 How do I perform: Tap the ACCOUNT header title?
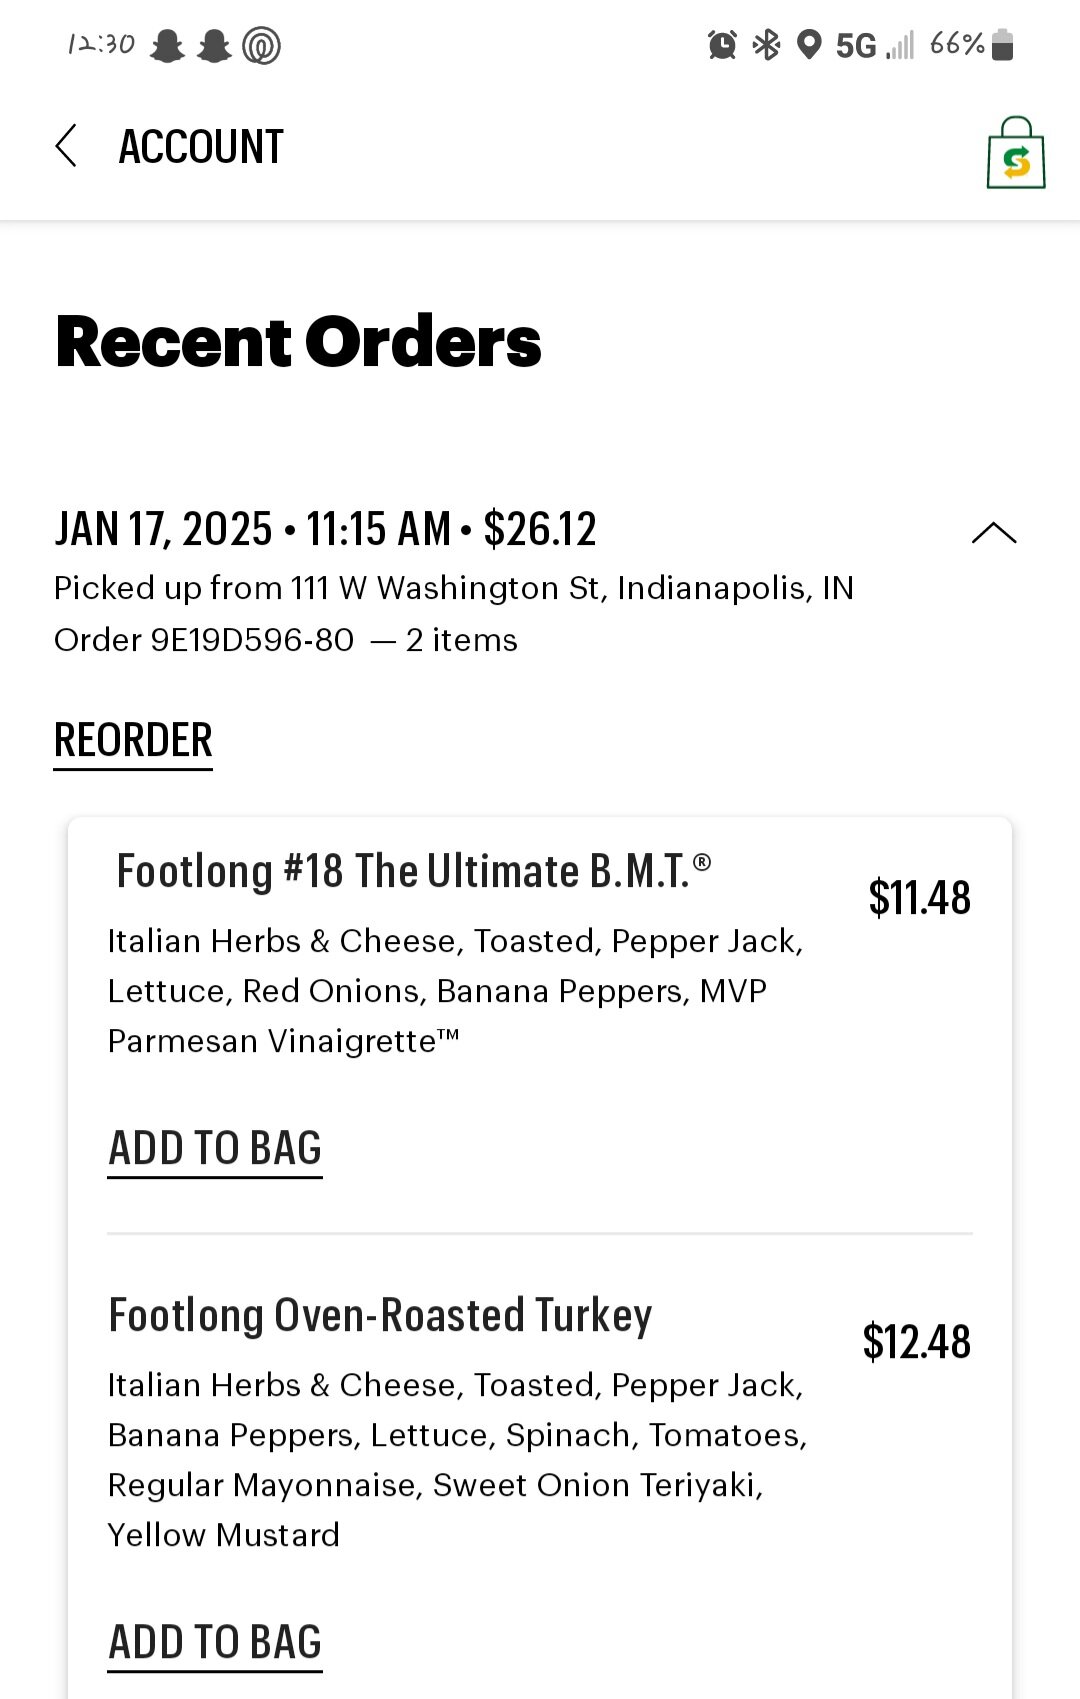coord(201,147)
